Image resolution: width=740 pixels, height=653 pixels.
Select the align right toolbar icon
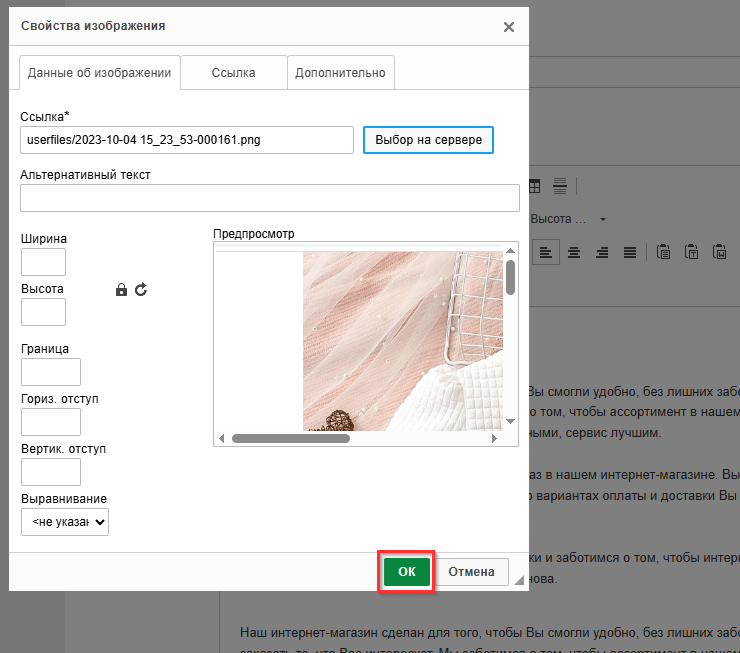click(602, 252)
